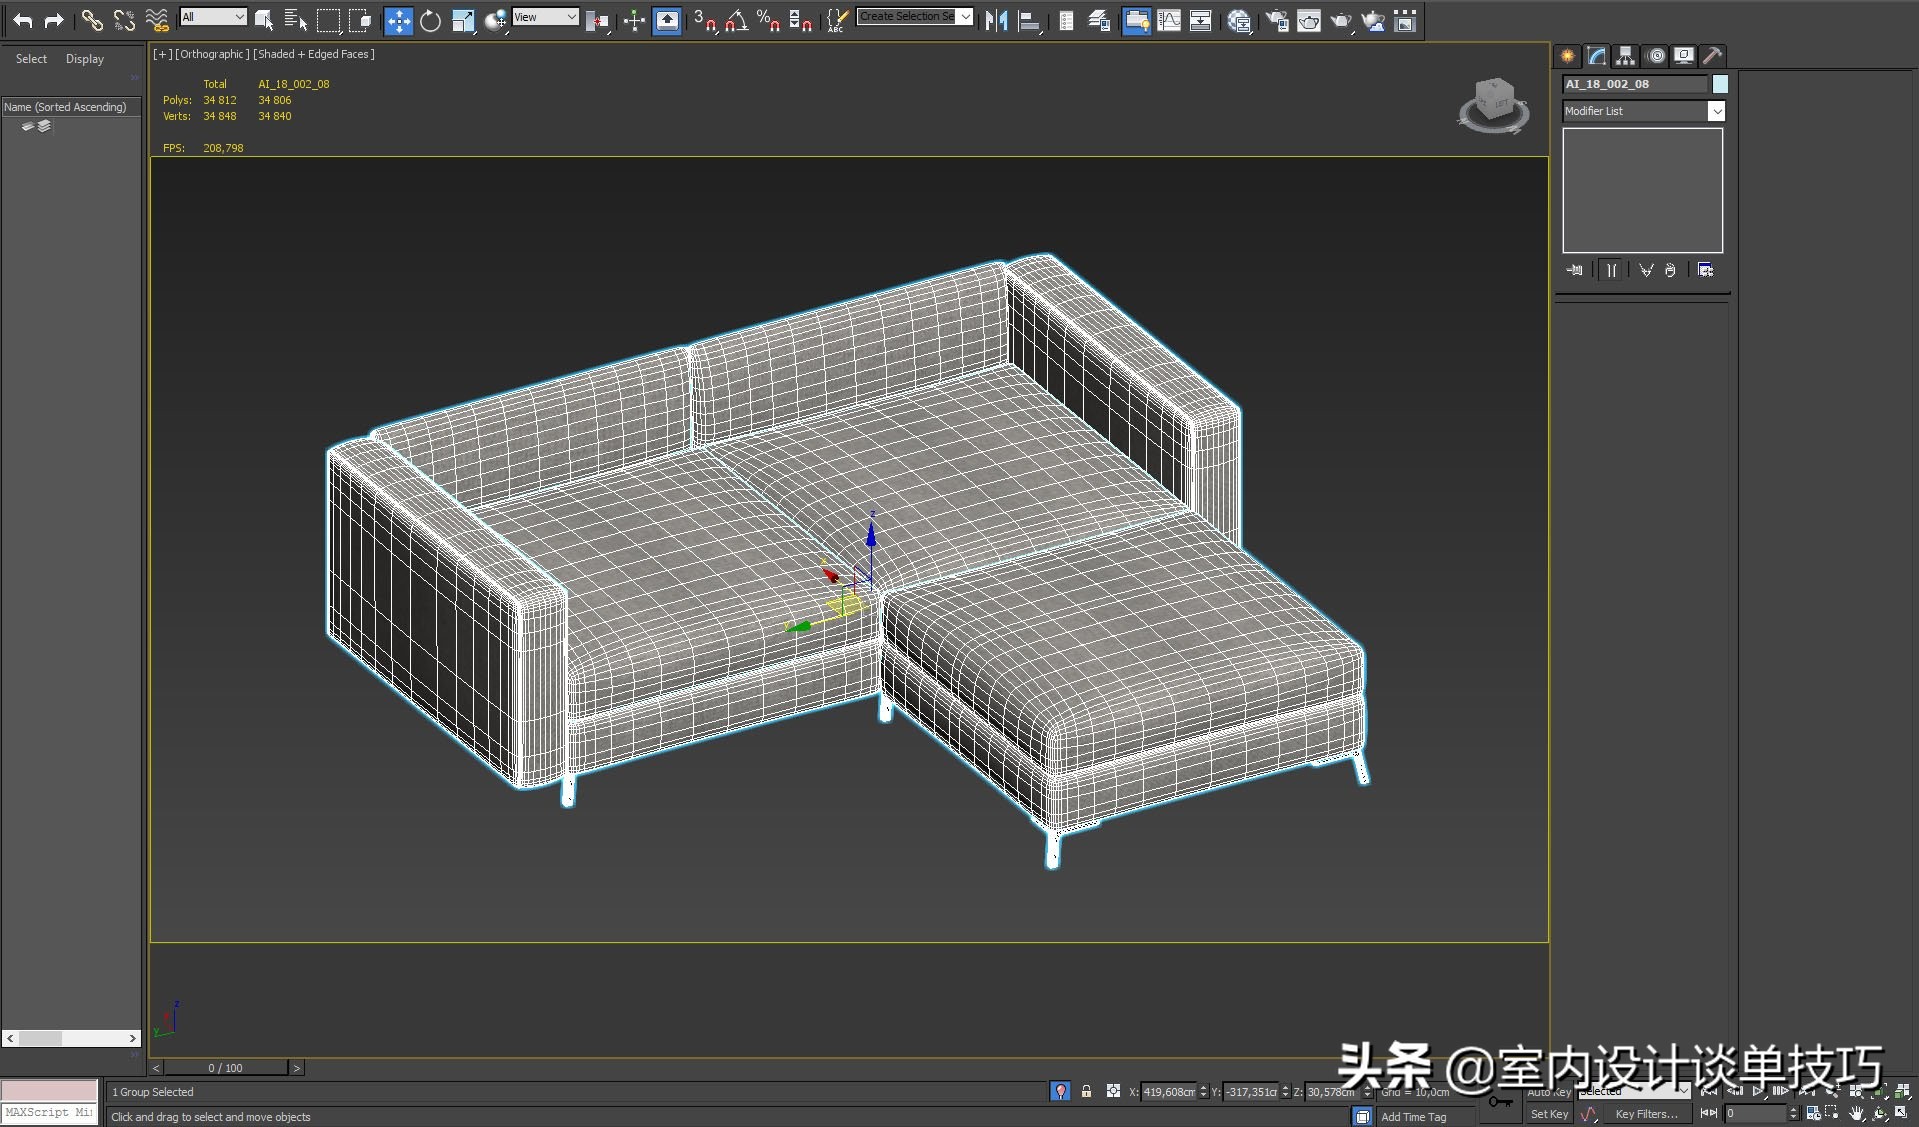Expand the Modifier List dropdown
This screenshot has height=1127, width=1919.
1716,111
